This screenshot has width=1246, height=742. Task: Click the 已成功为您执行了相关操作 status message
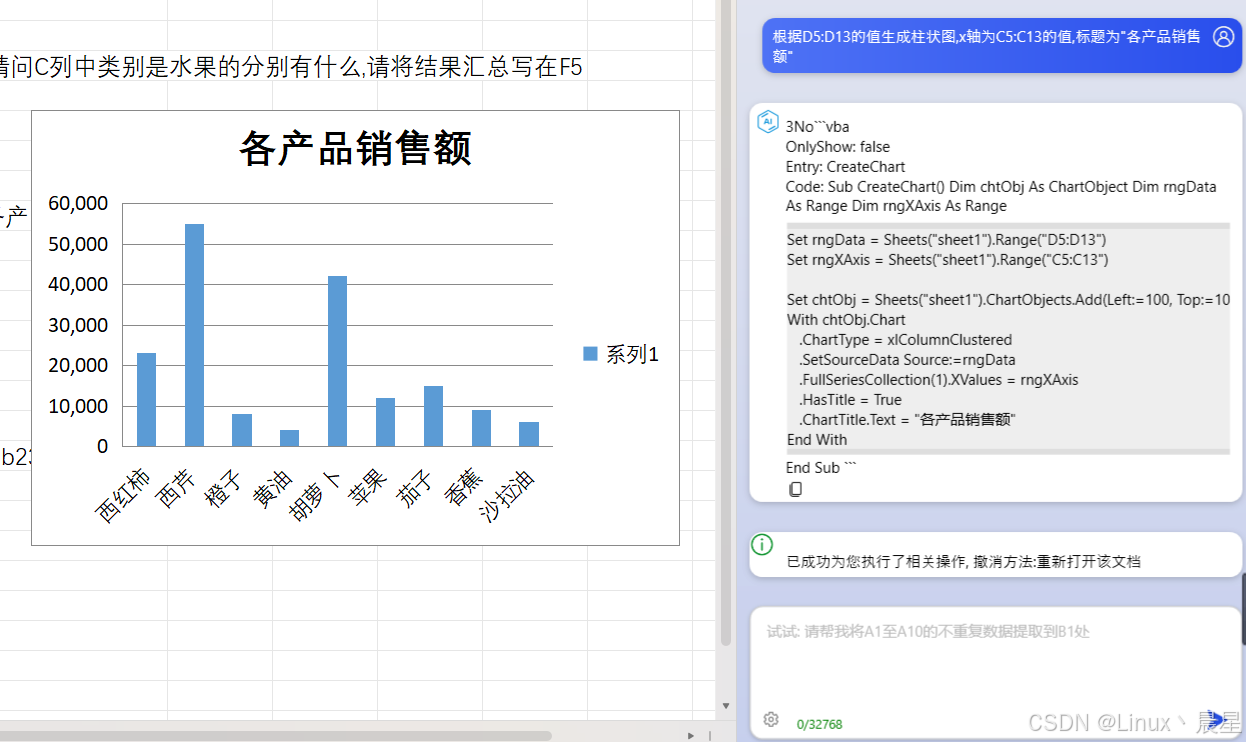pos(963,562)
